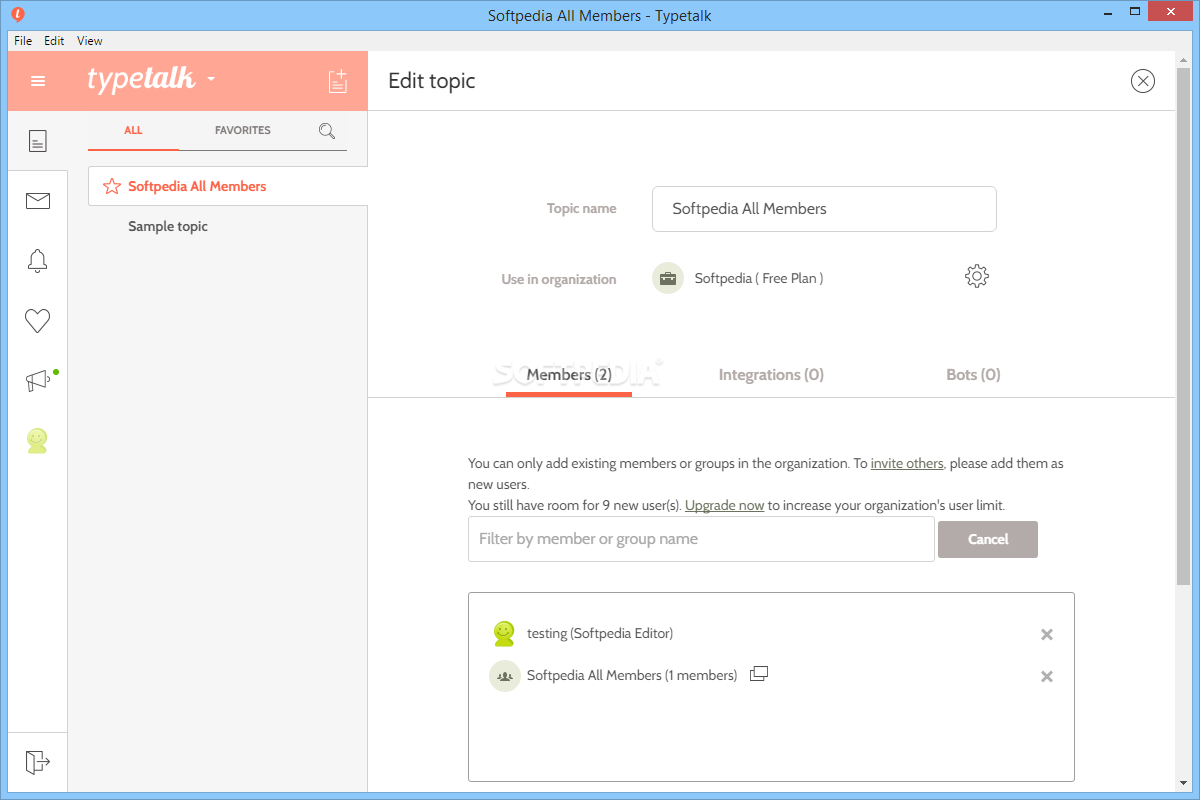Image resolution: width=1200 pixels, height=800 pixels.
Task: Click Softpedia All Members (1 members) text
Action: pos(632,675)
